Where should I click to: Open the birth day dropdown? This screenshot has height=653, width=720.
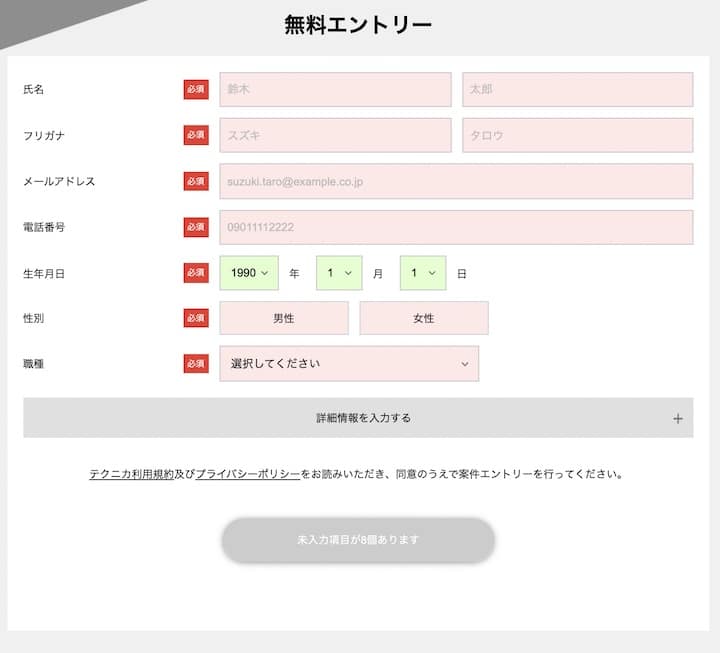pos(423,273)
